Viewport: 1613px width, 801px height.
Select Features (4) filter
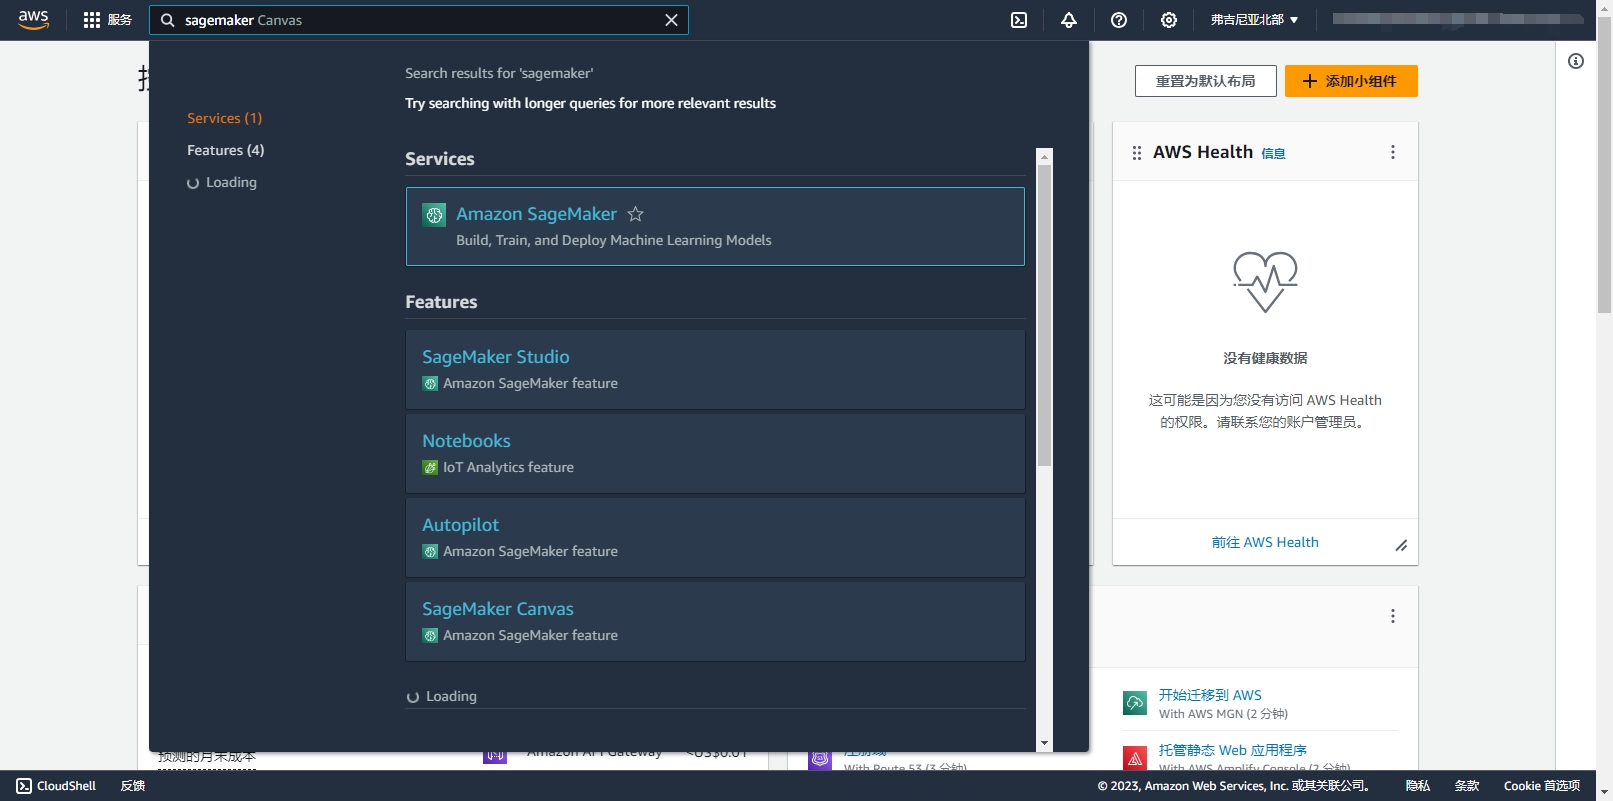[225, 150]
